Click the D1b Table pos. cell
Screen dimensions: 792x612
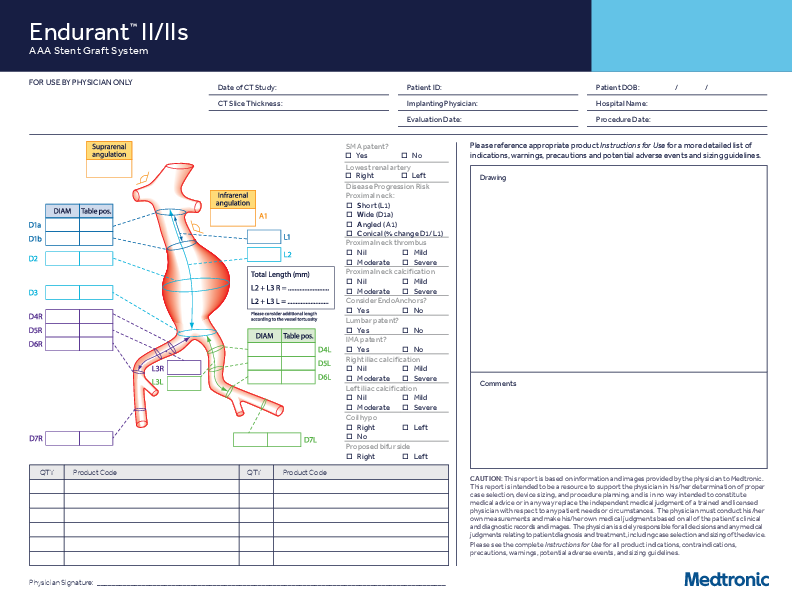point(96,238)
